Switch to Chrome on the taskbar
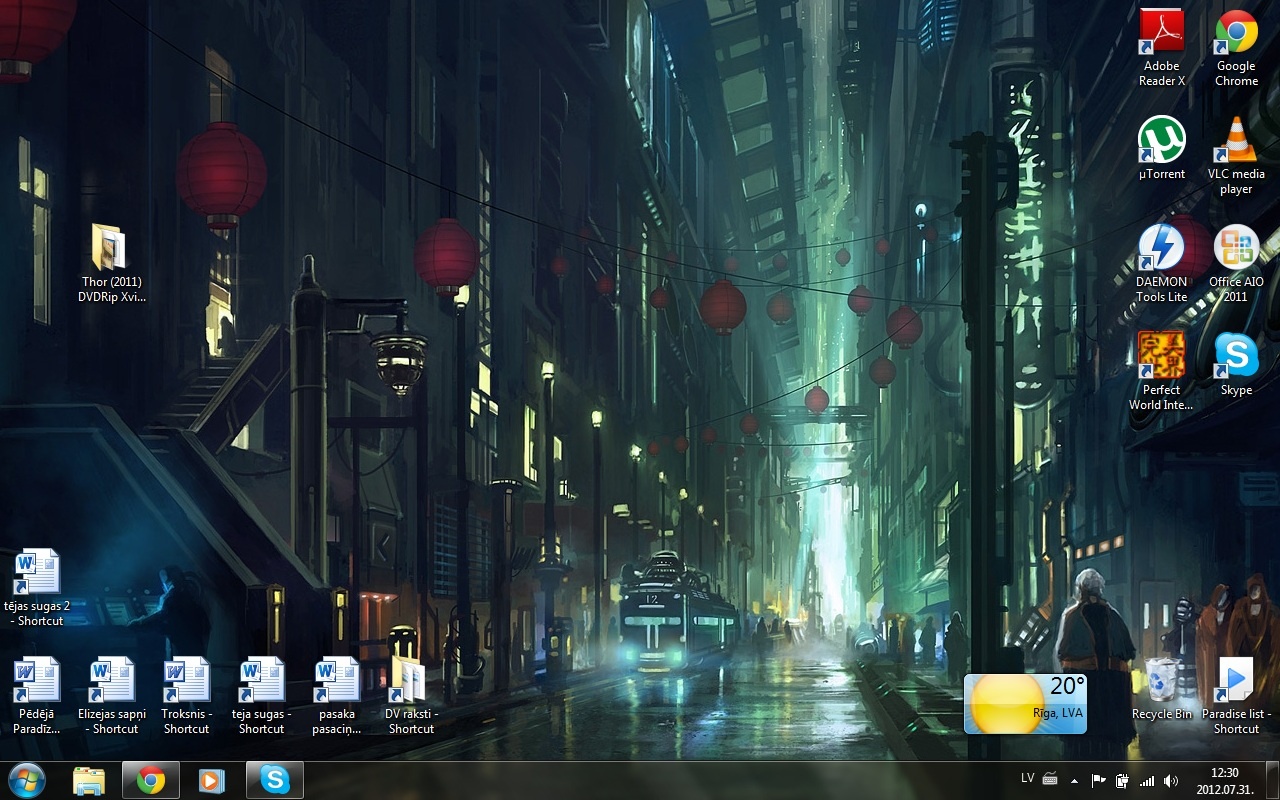1280x800 pixels. pyautogui.click(x=151, y=780)
